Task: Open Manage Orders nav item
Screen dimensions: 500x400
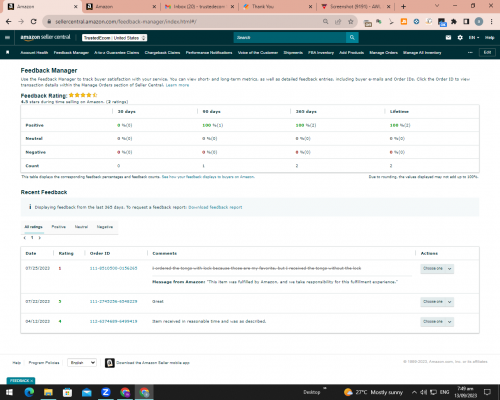Action: coord(383,52)
